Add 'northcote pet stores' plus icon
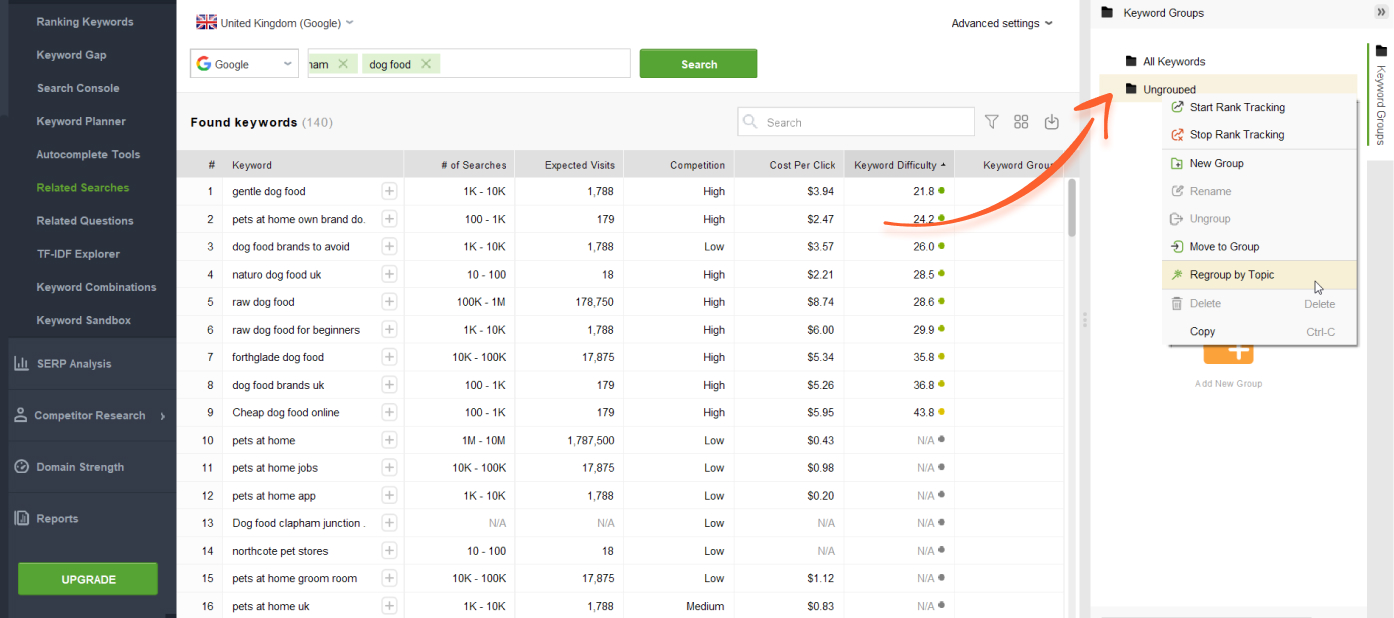The width and height of the screenshot is (1394, 618). 389,551
